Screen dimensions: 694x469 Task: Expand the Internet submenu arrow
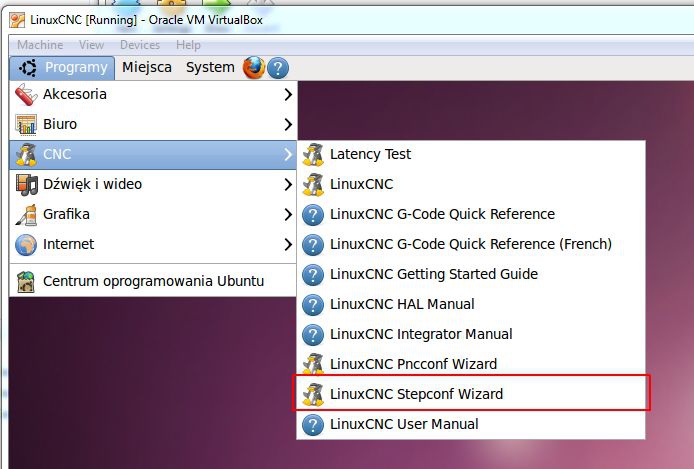tap(288, 244)
